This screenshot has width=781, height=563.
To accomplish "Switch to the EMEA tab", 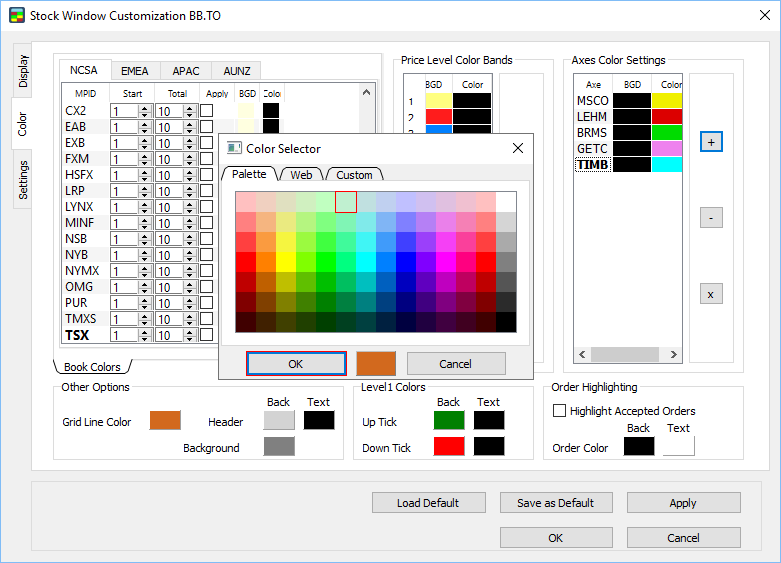I will coord(135,71).
